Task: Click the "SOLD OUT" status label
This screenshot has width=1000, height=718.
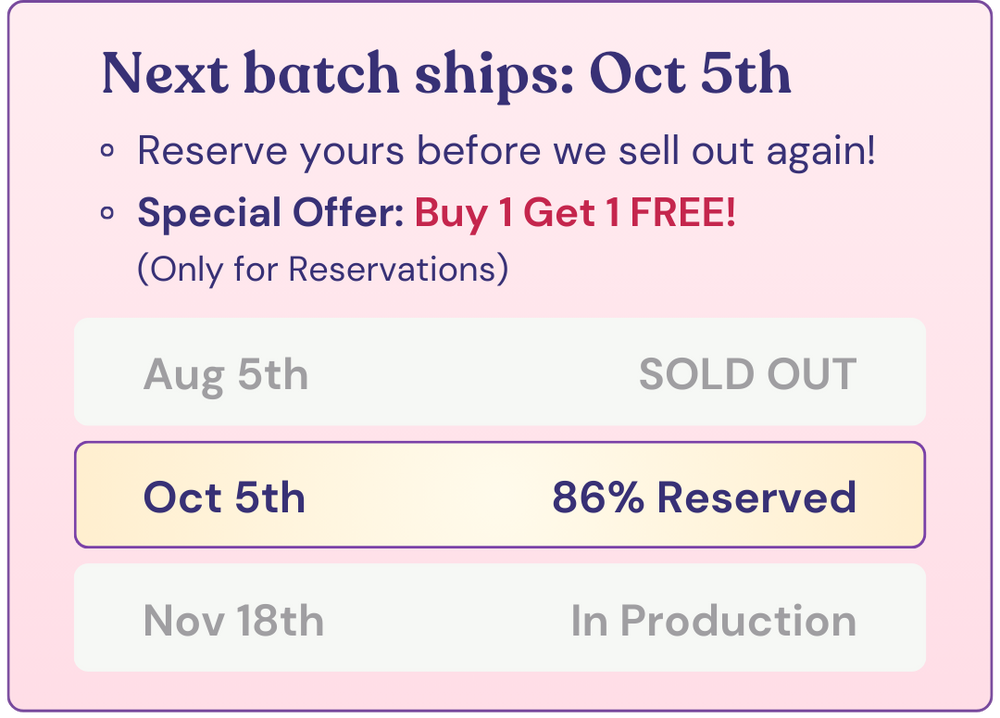Action: 747,375
